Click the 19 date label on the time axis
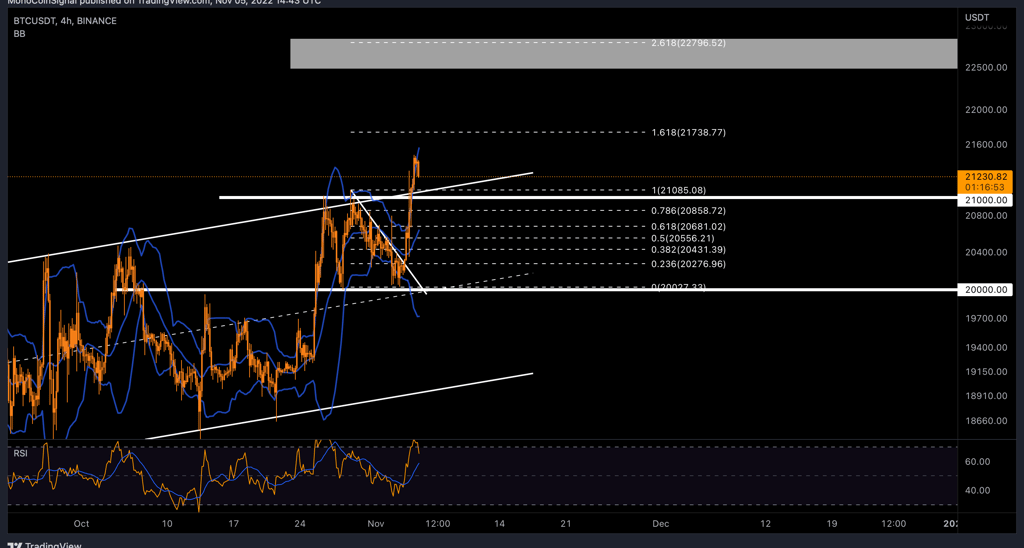 click(831, 523)
